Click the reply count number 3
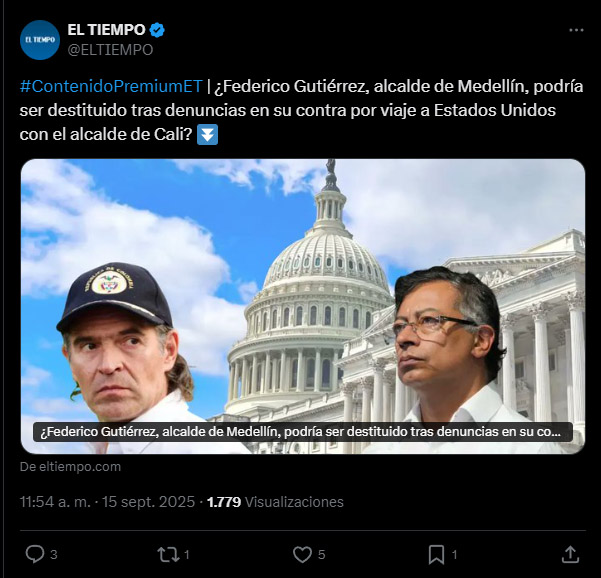 54,555
